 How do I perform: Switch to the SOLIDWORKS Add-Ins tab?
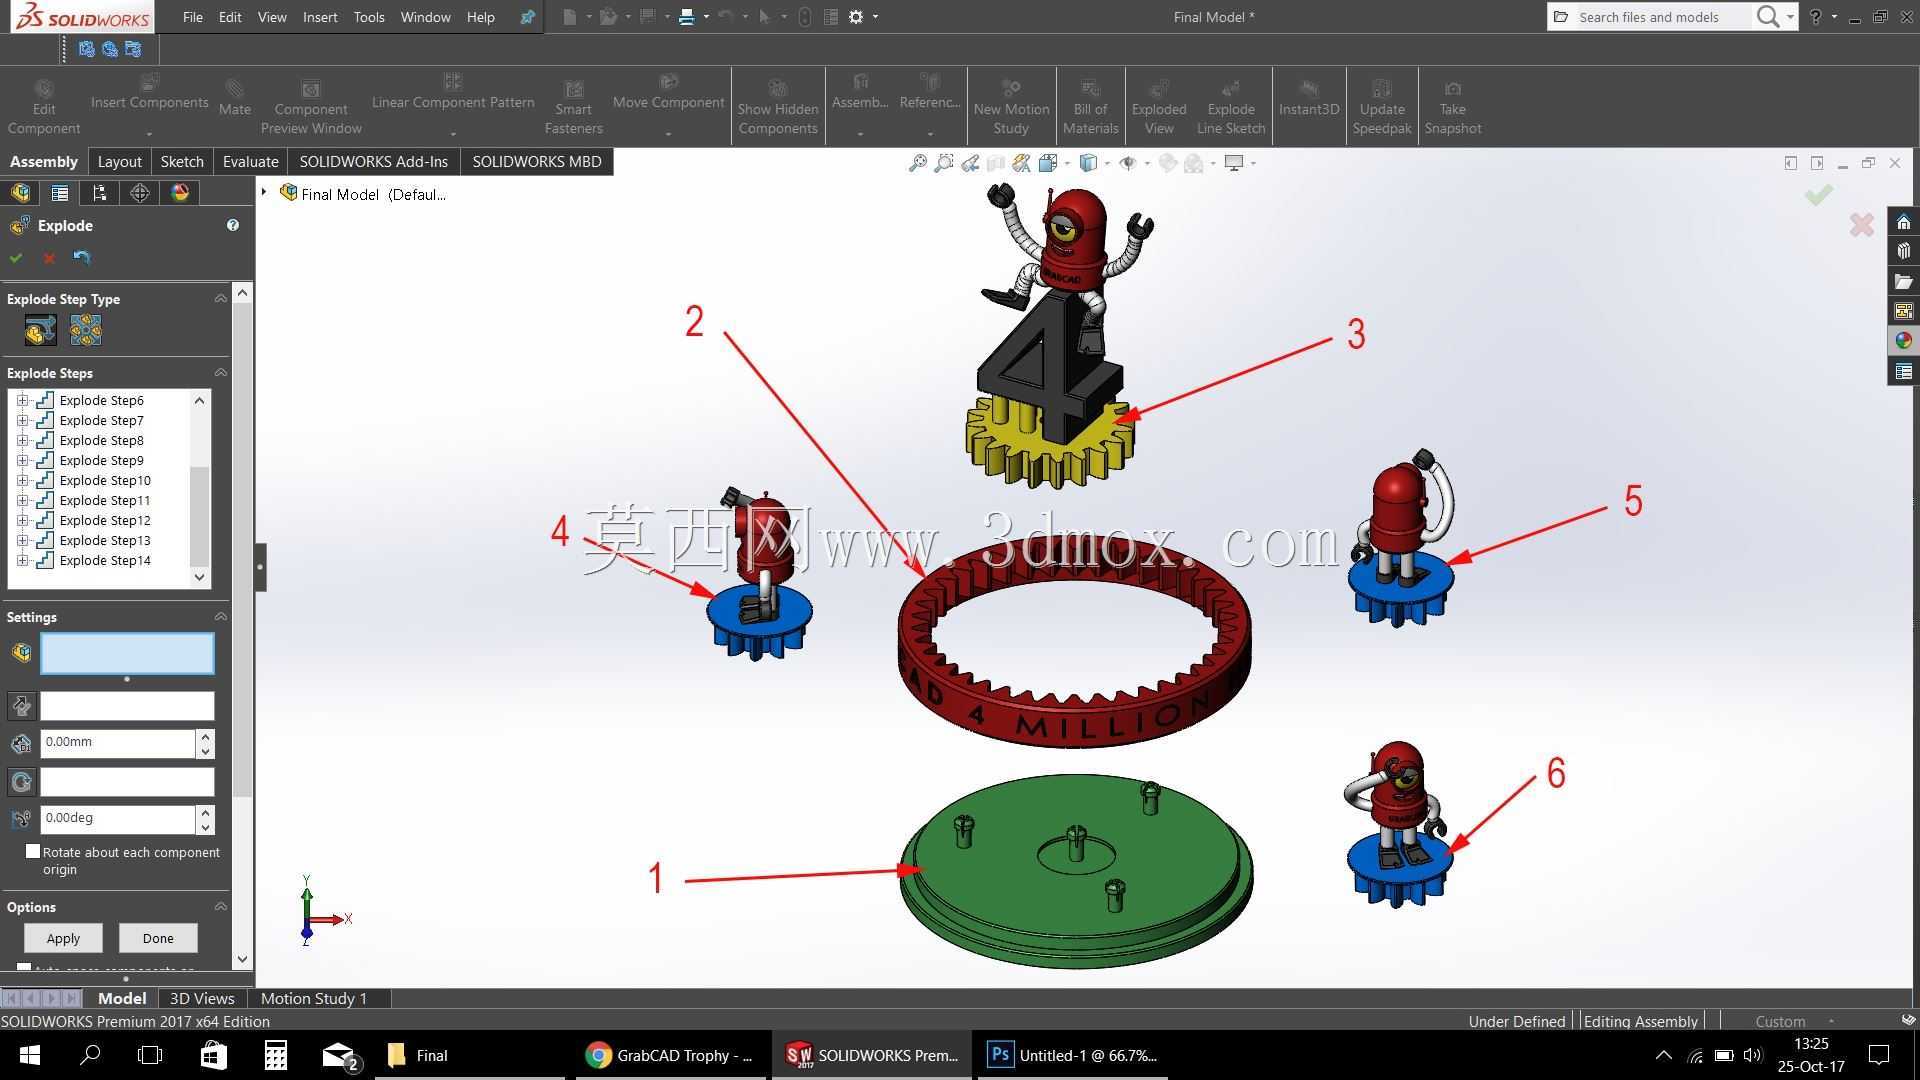374,162
